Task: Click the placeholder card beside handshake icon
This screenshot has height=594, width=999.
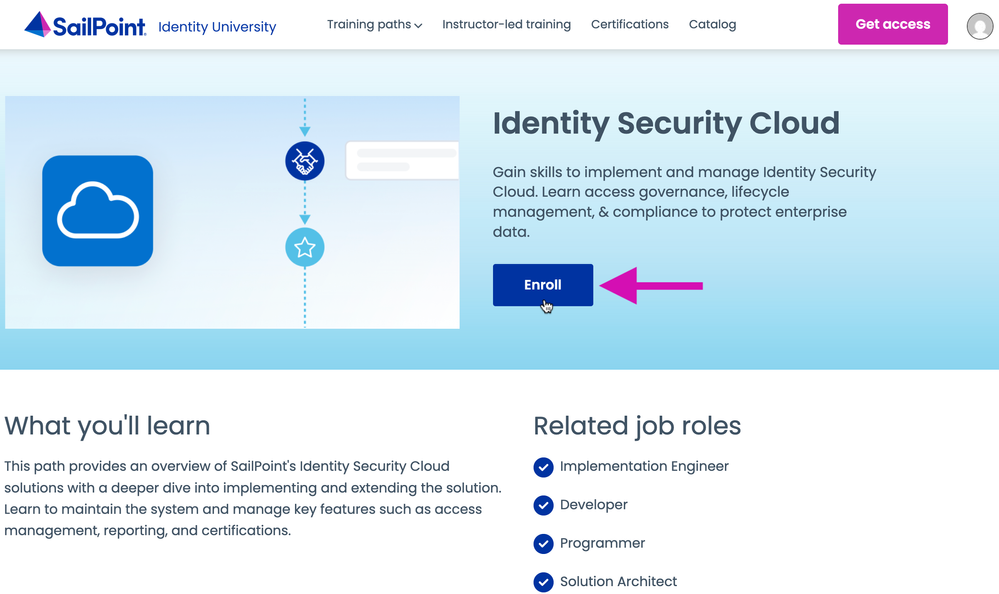Action: point(402,160)
